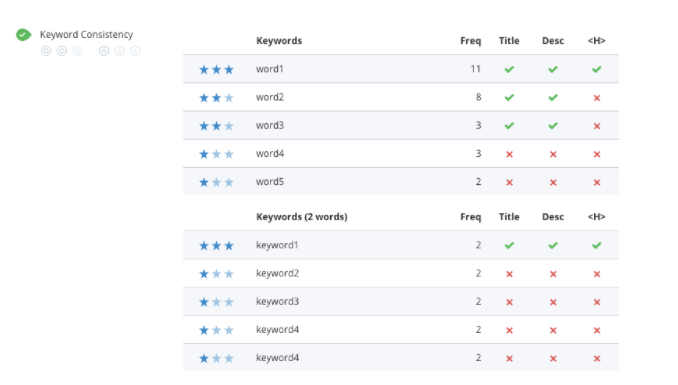Click the 'Freq' header in the Keywords table
Image resolution: width=678 pixels, height=385 pixels.
pyautogui.click(x=470, y=41)
